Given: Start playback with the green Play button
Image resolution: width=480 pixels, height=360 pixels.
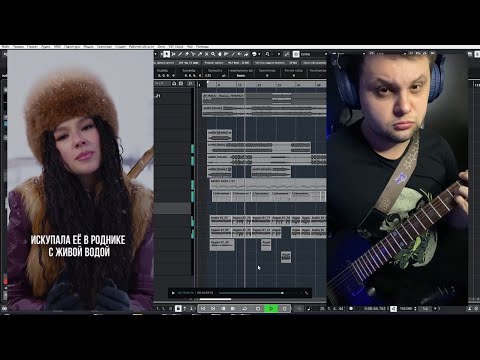Looking at the screenshot, I should (271, 309).
